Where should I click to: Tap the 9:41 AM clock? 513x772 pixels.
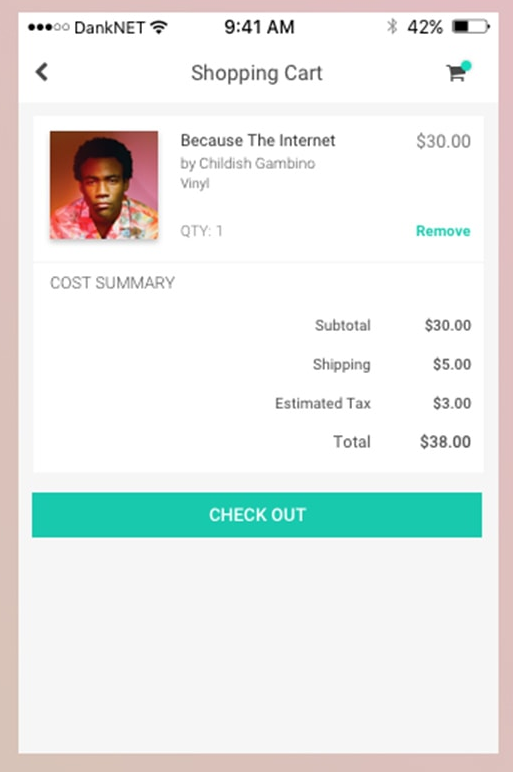point(259,27)
